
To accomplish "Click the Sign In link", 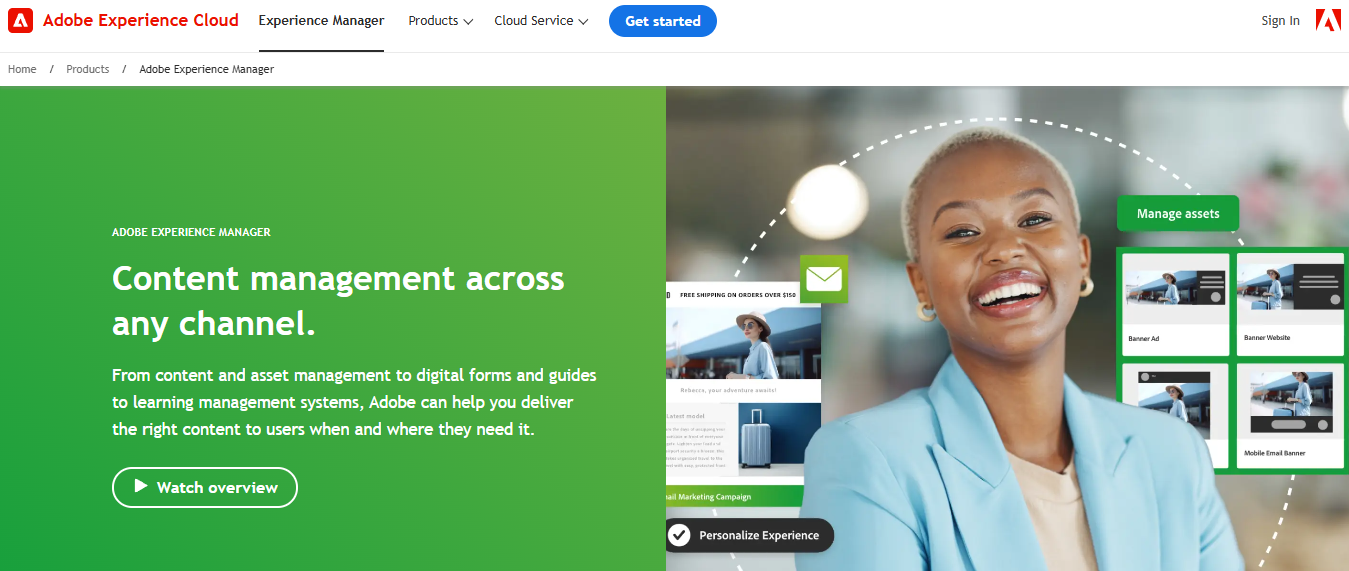I will [x=1281, y=21].
